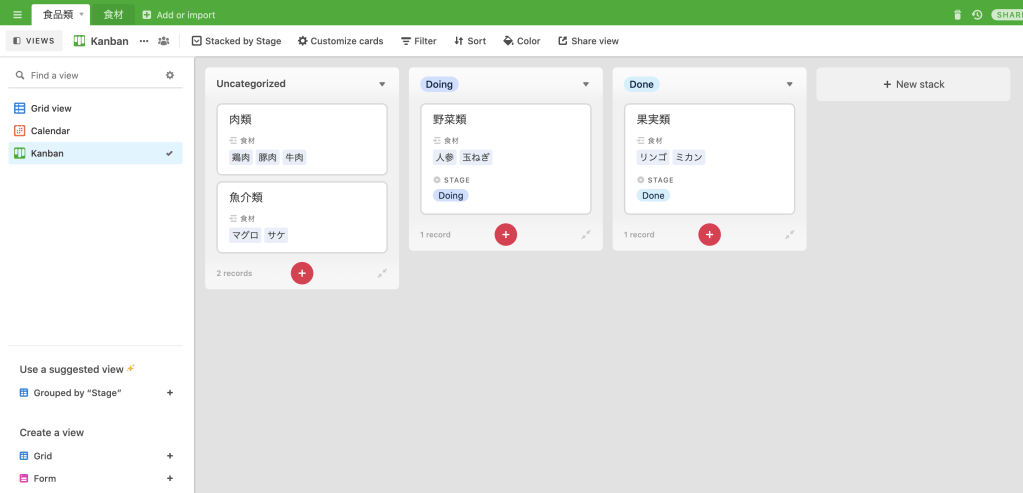The image size is (1023, 493).
Task: Open the revision history clock icon
Action: pos(977,15)
